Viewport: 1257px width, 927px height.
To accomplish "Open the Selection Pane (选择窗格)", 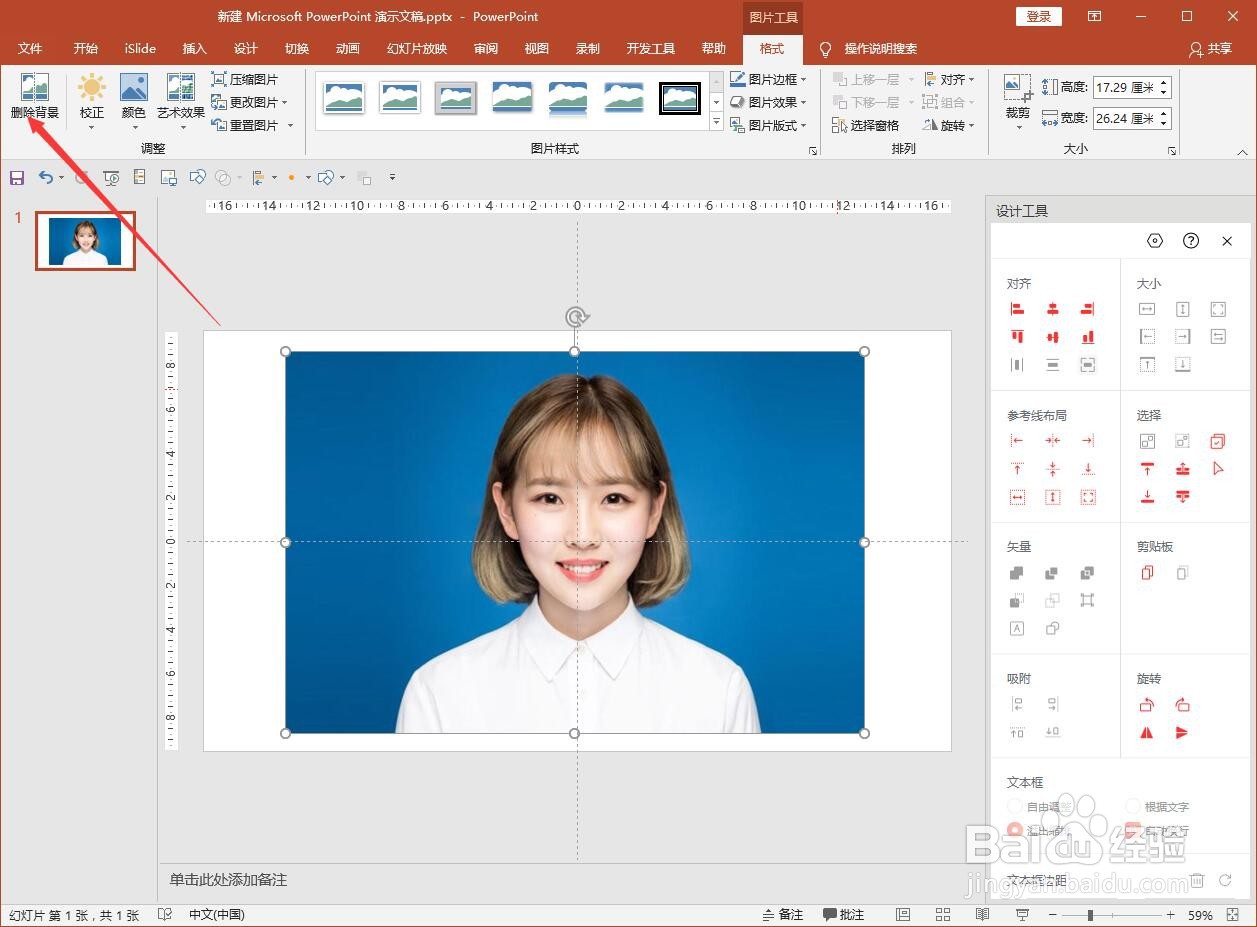I will click(865, 125).
